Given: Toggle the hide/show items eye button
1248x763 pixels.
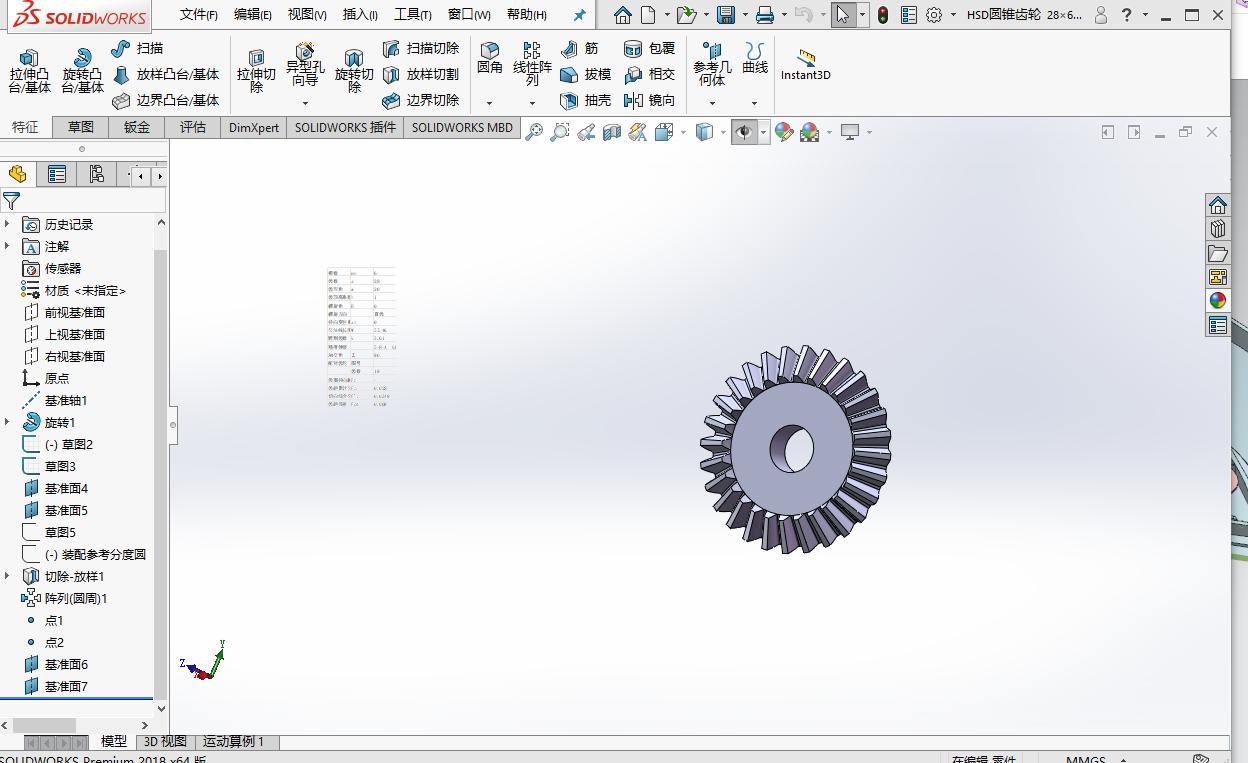Looking at the screenshot, I should [744, 132].
